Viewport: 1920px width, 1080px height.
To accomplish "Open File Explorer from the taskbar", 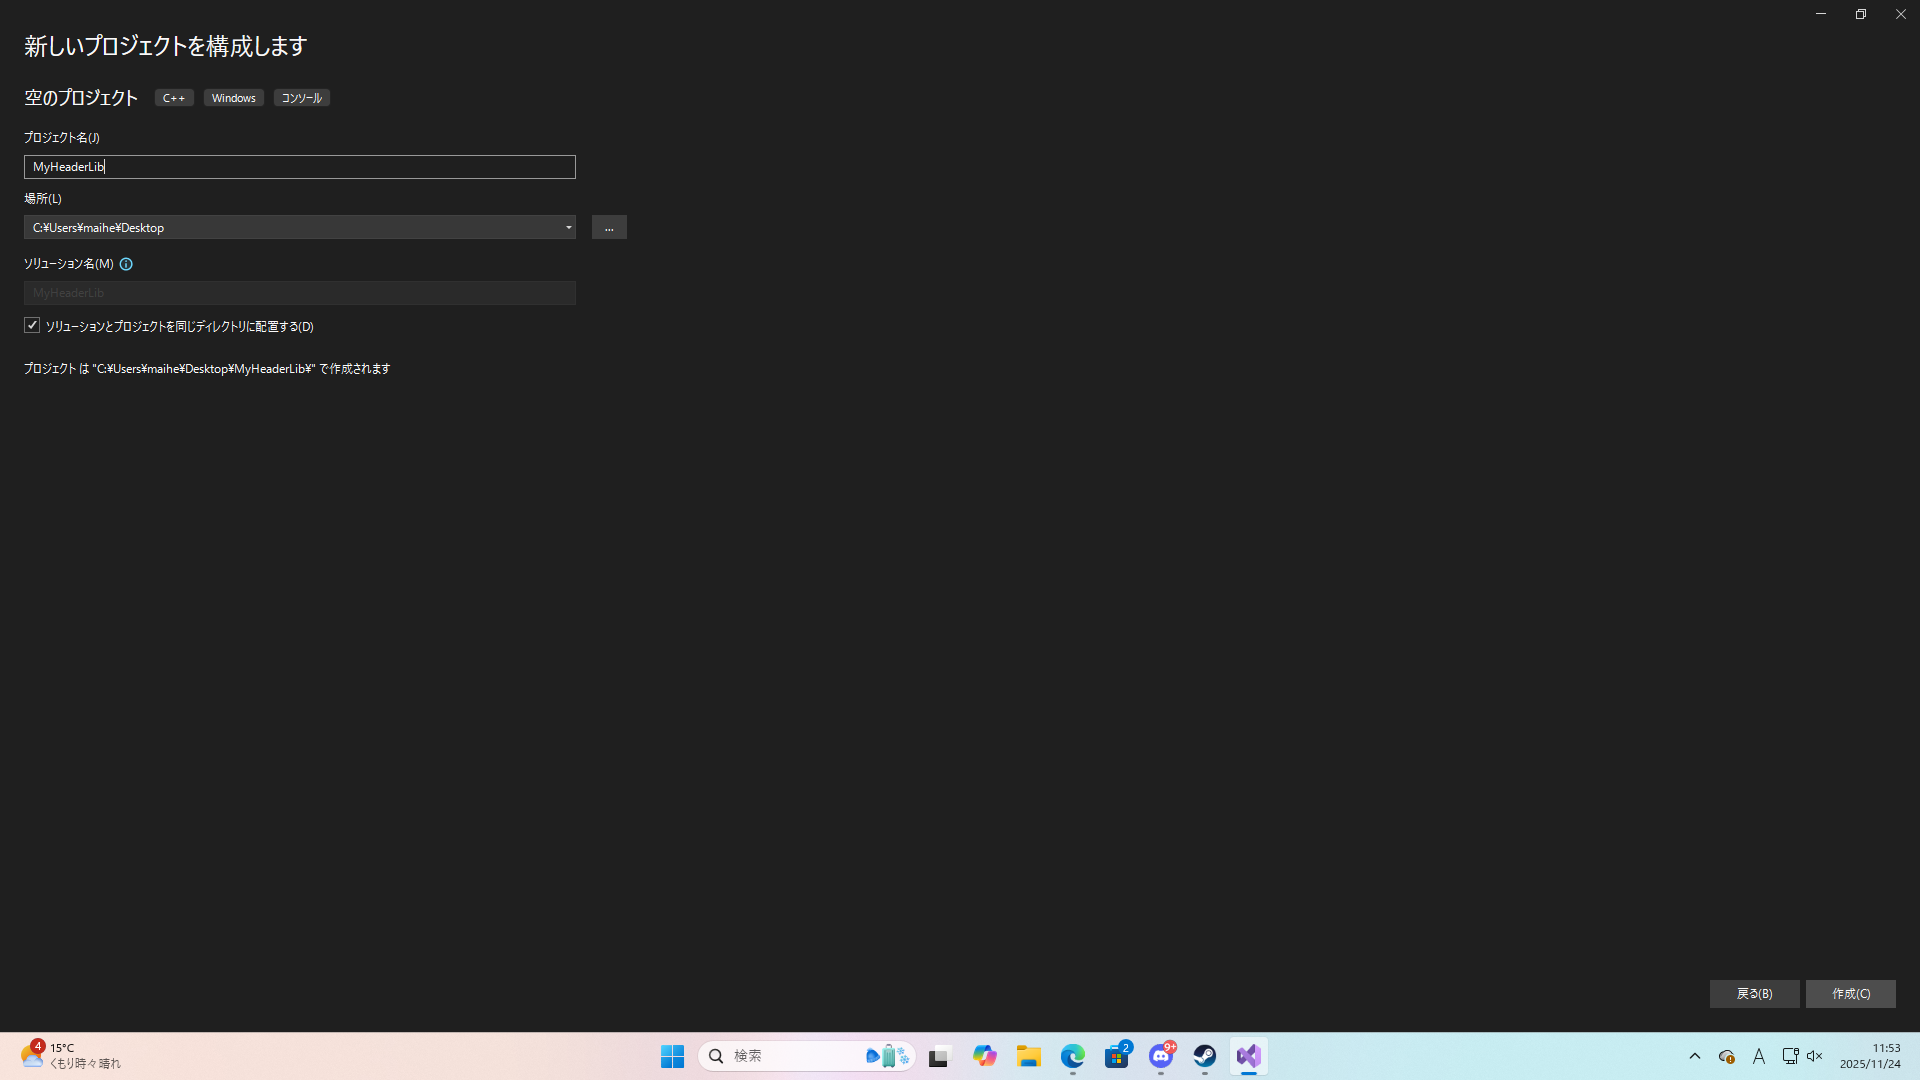I will 1029,1056.
